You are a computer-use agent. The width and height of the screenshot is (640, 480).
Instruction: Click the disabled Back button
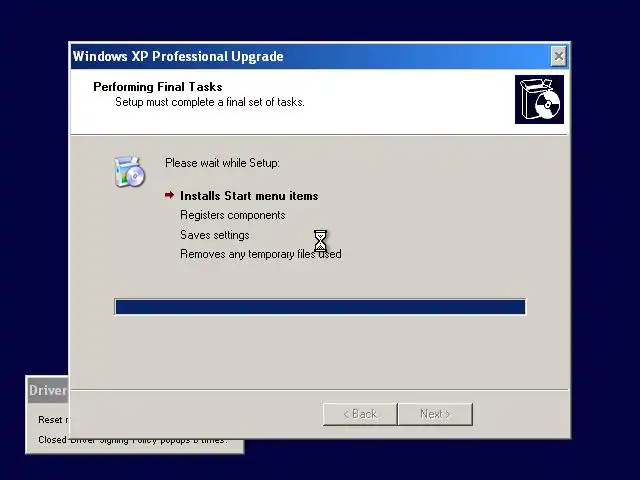[360, 414]
